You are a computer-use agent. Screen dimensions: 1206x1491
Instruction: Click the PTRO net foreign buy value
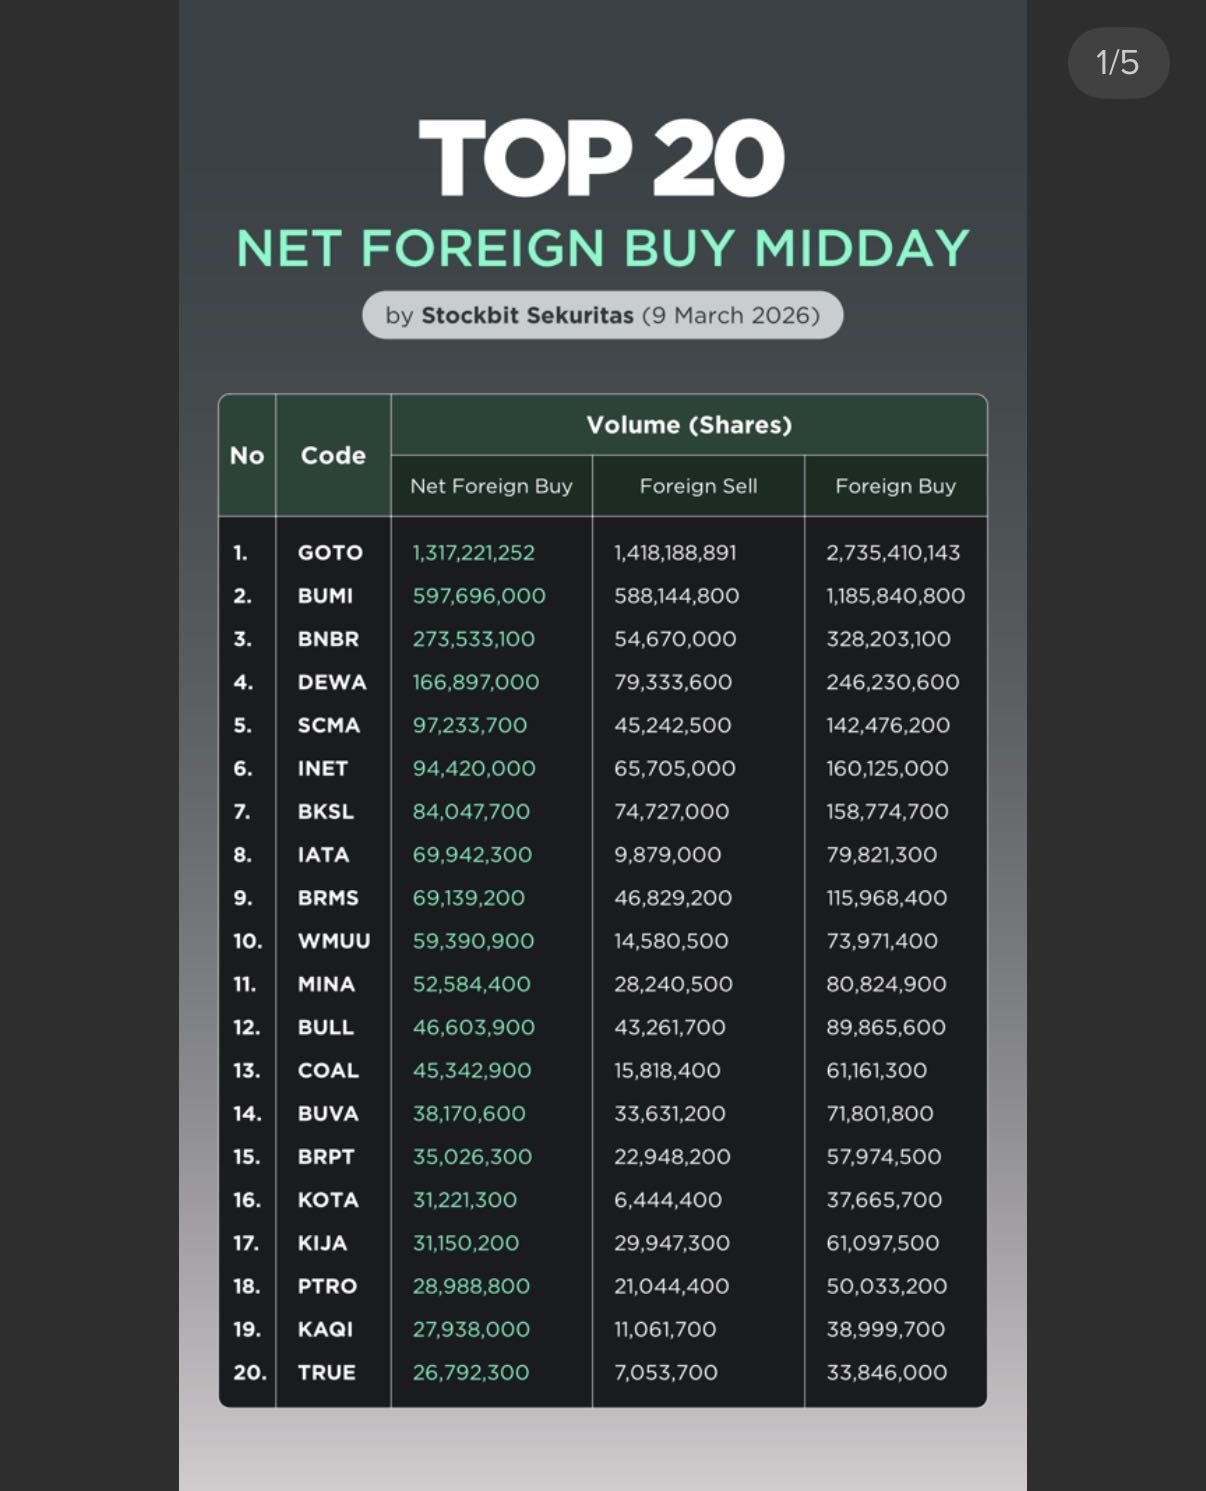coord(471,1286)
